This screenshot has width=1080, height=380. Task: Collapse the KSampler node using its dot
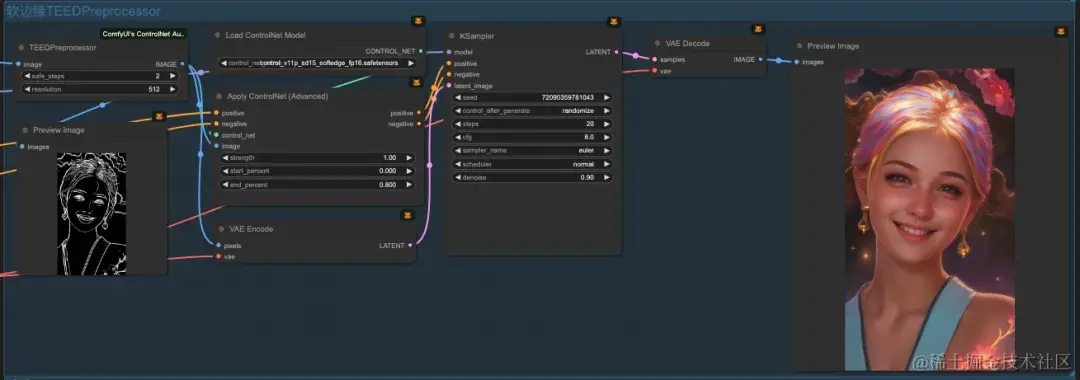tap(451, 36)
